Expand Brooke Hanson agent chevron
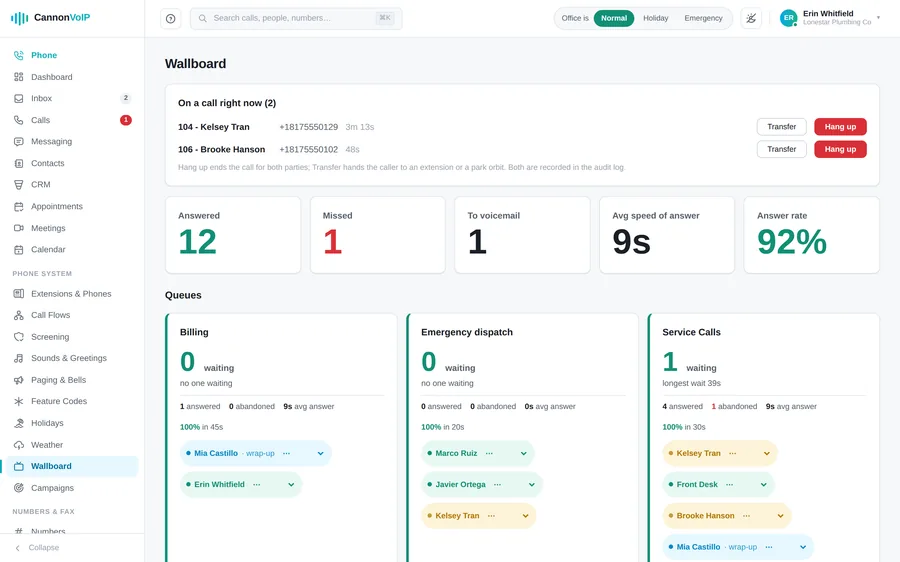This screenshot has height=562, width=900. 780,516
